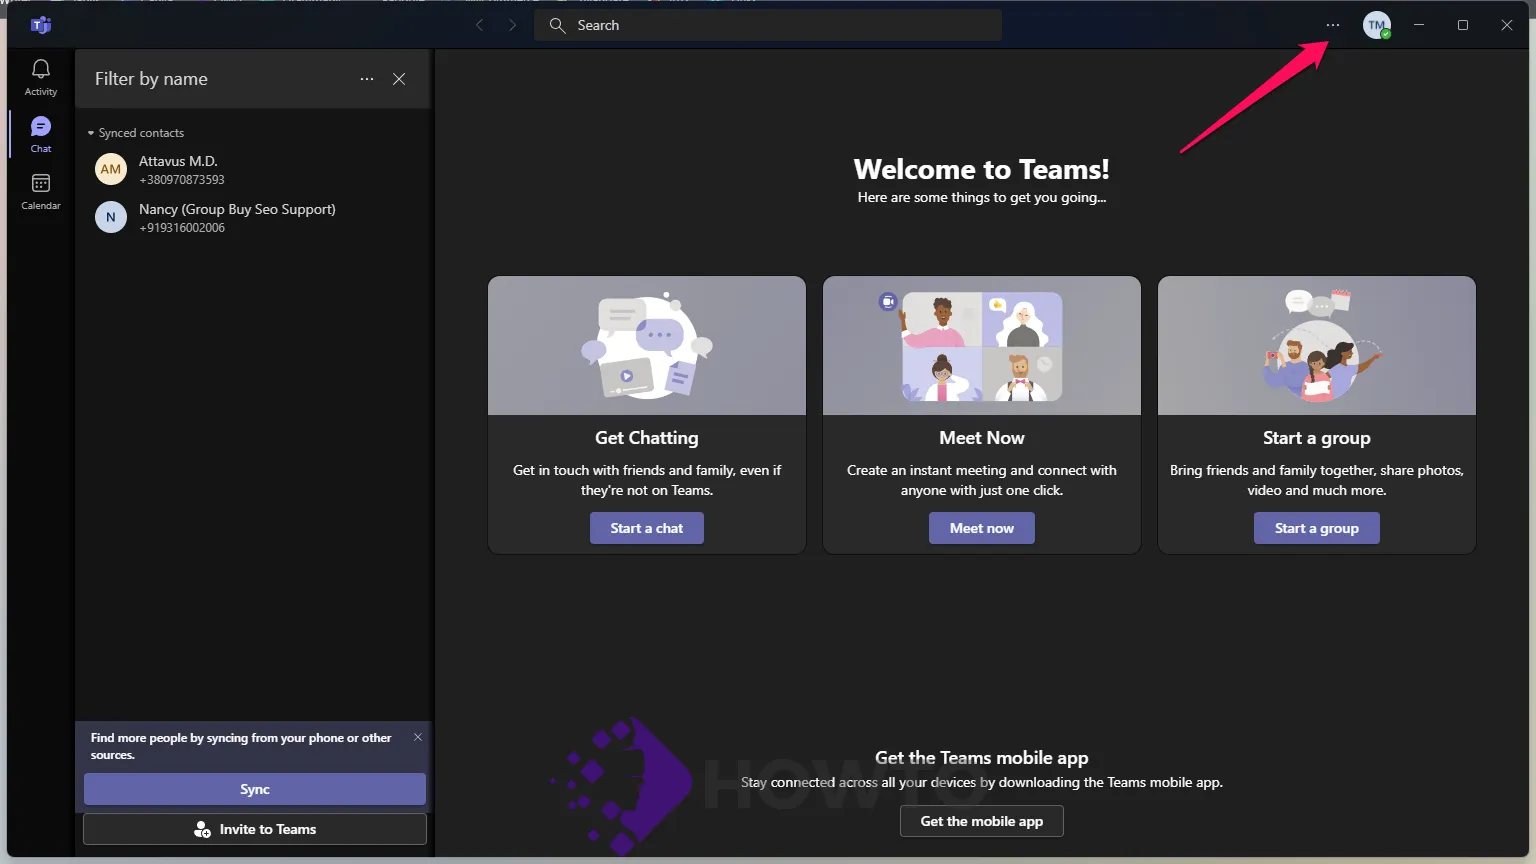Click the Filter by name field
This screenshot has height=864, width=1536.
coord(151,79)
